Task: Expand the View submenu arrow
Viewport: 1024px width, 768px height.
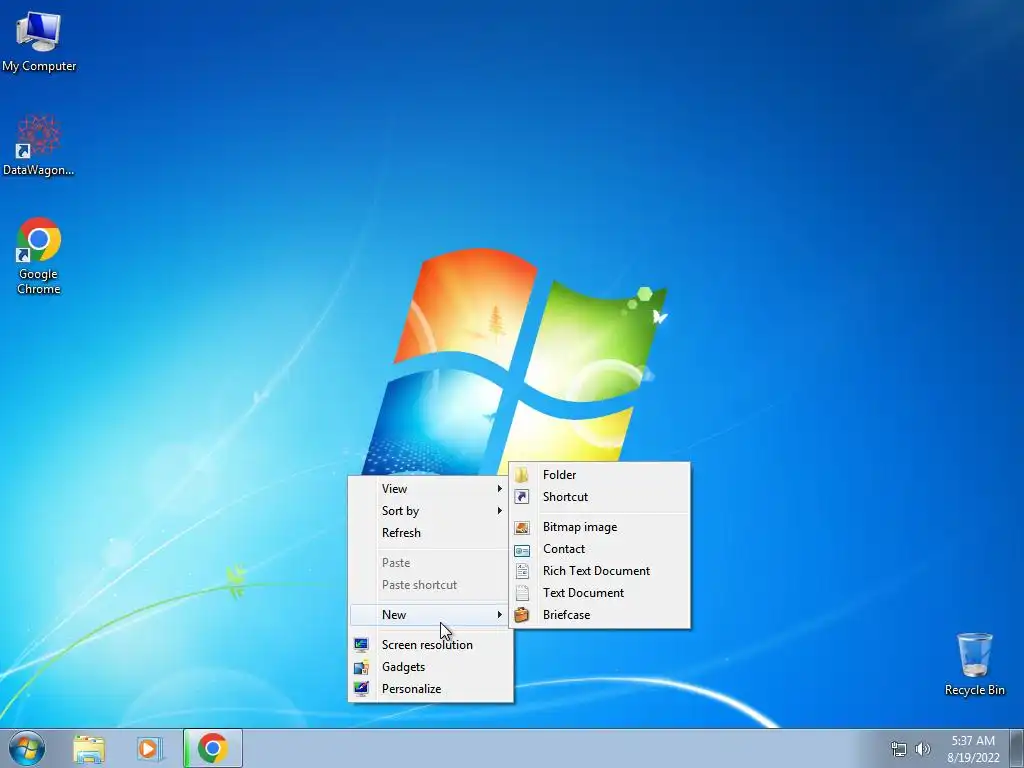Action: [x=500, y=488]
